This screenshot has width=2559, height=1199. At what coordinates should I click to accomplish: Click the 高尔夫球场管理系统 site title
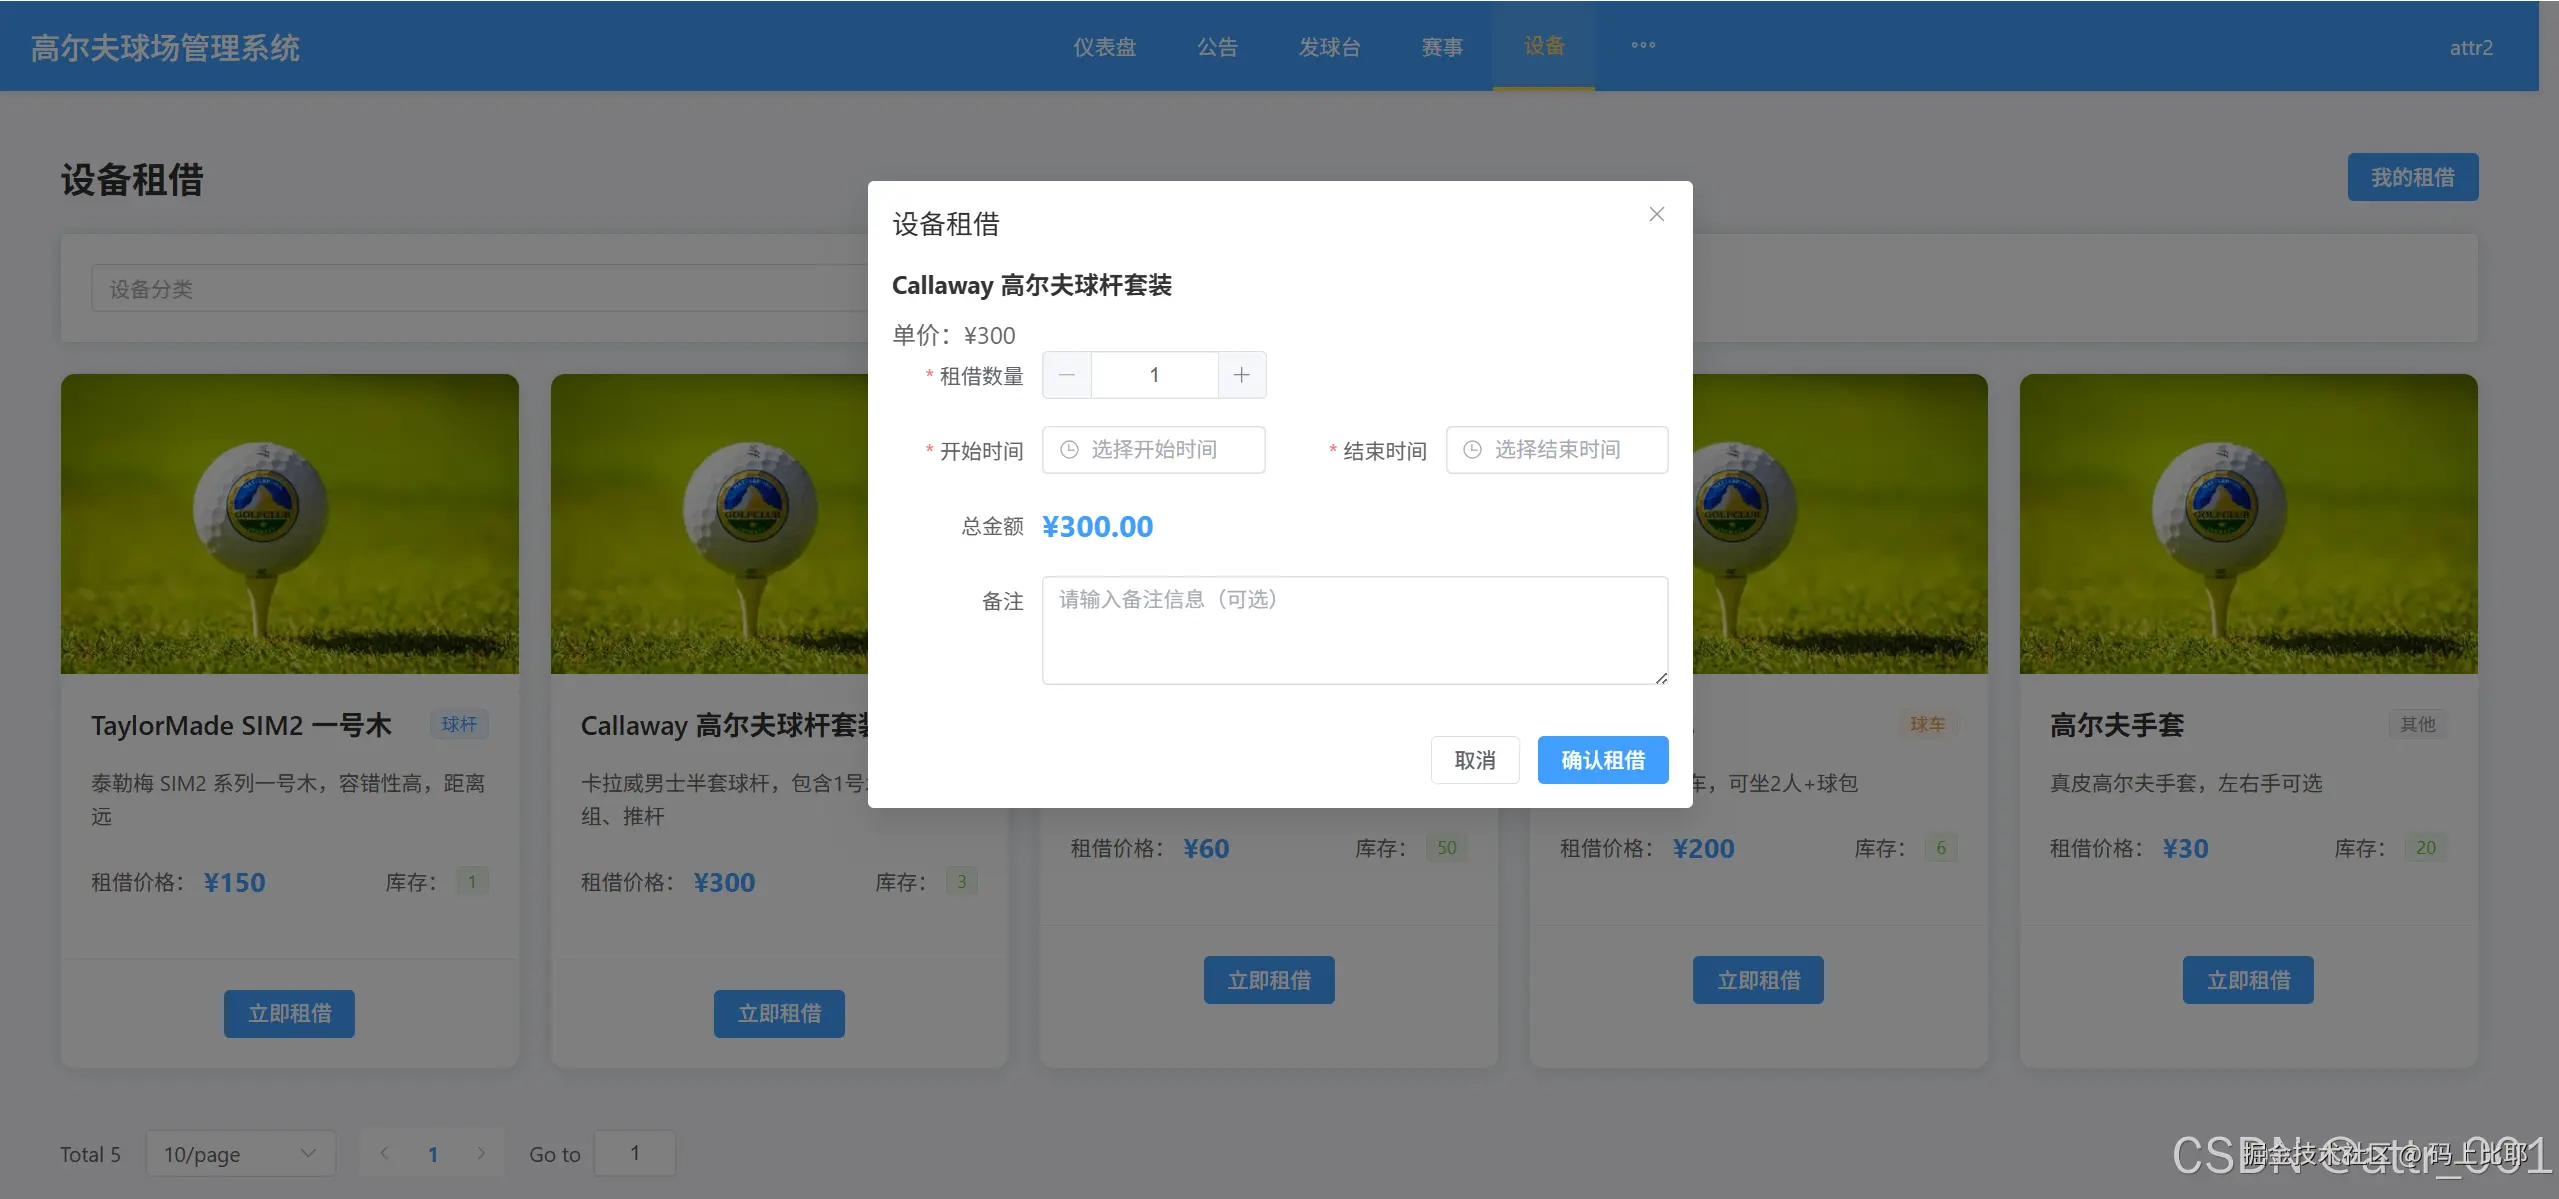coord(165,47)
